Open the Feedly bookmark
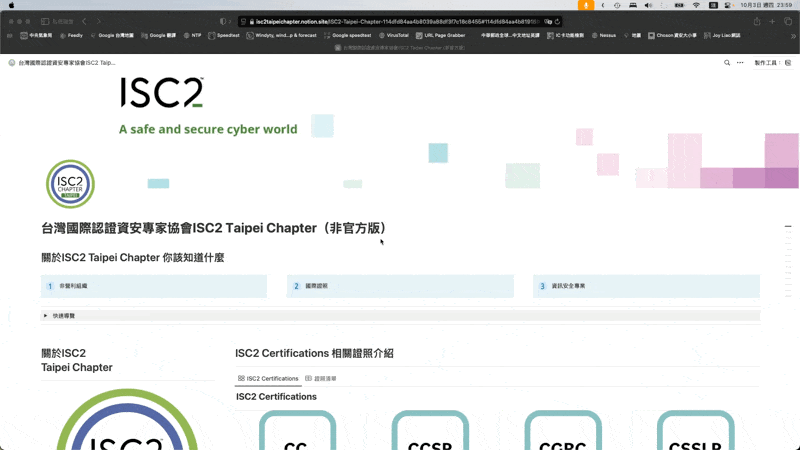 pos(71,35)
